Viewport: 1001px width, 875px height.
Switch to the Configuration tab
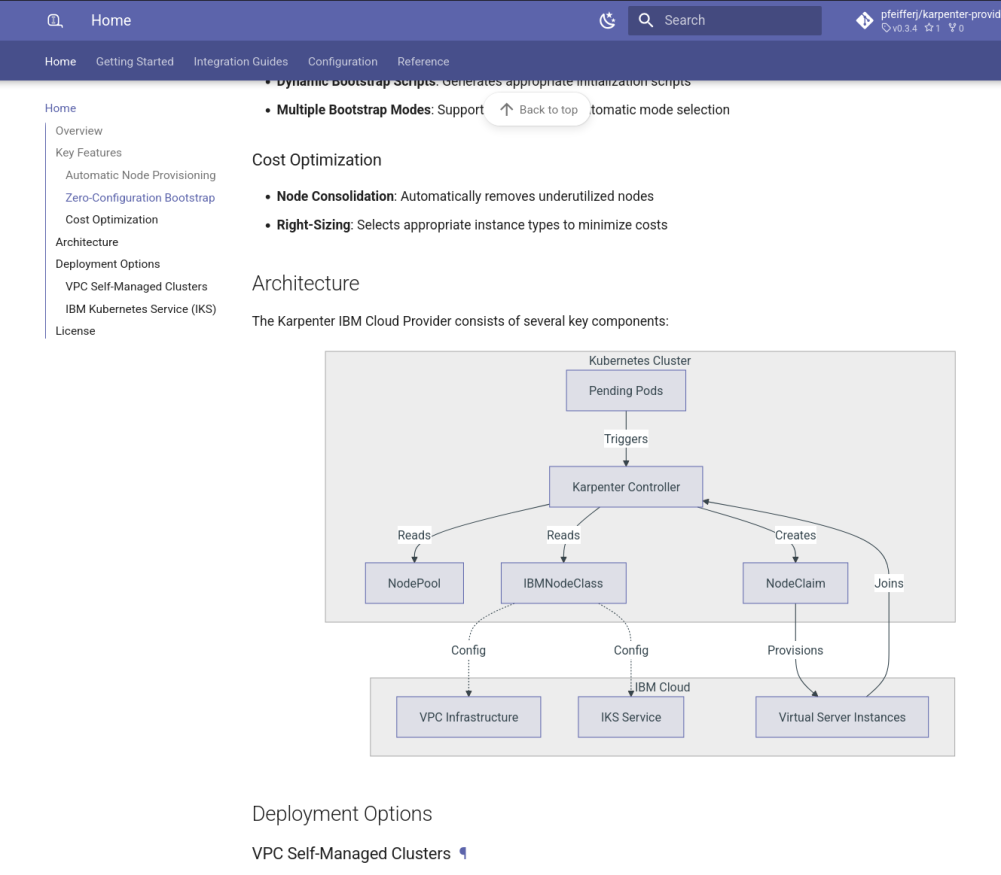(x=342, y=62)
